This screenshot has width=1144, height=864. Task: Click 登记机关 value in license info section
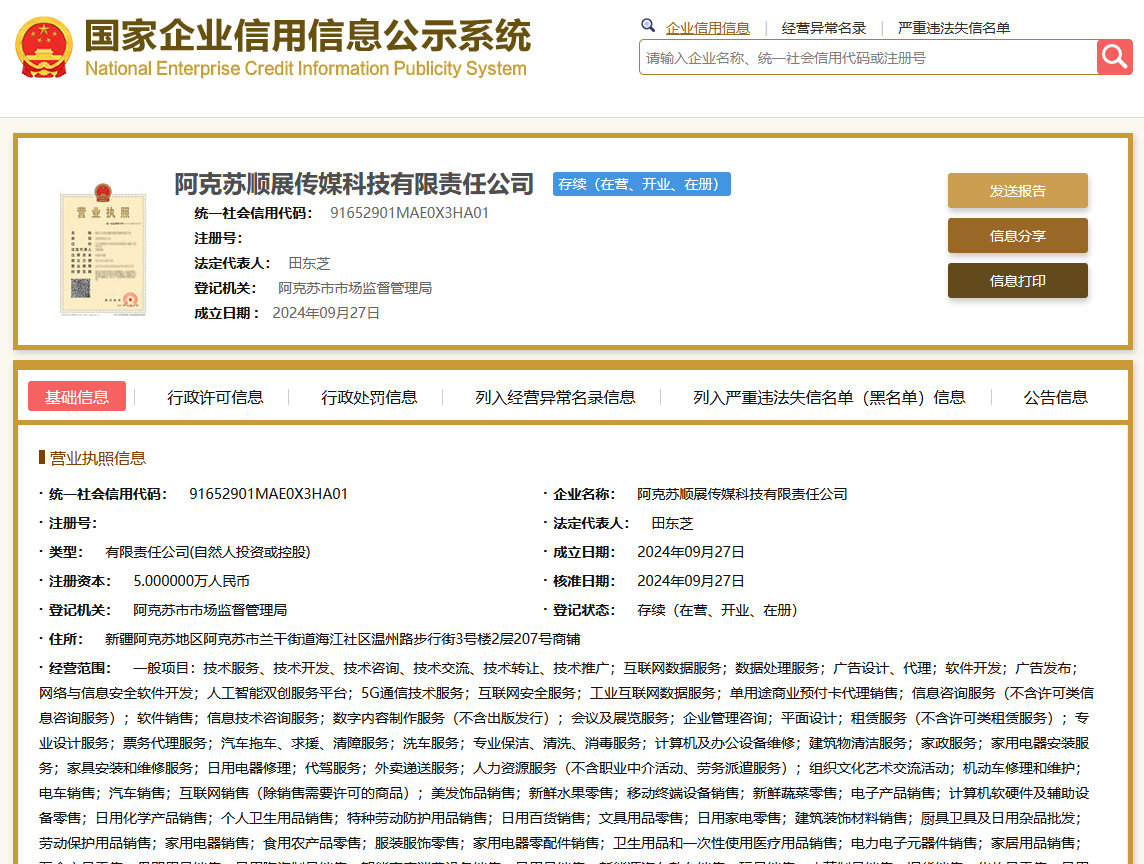(210, 610)
